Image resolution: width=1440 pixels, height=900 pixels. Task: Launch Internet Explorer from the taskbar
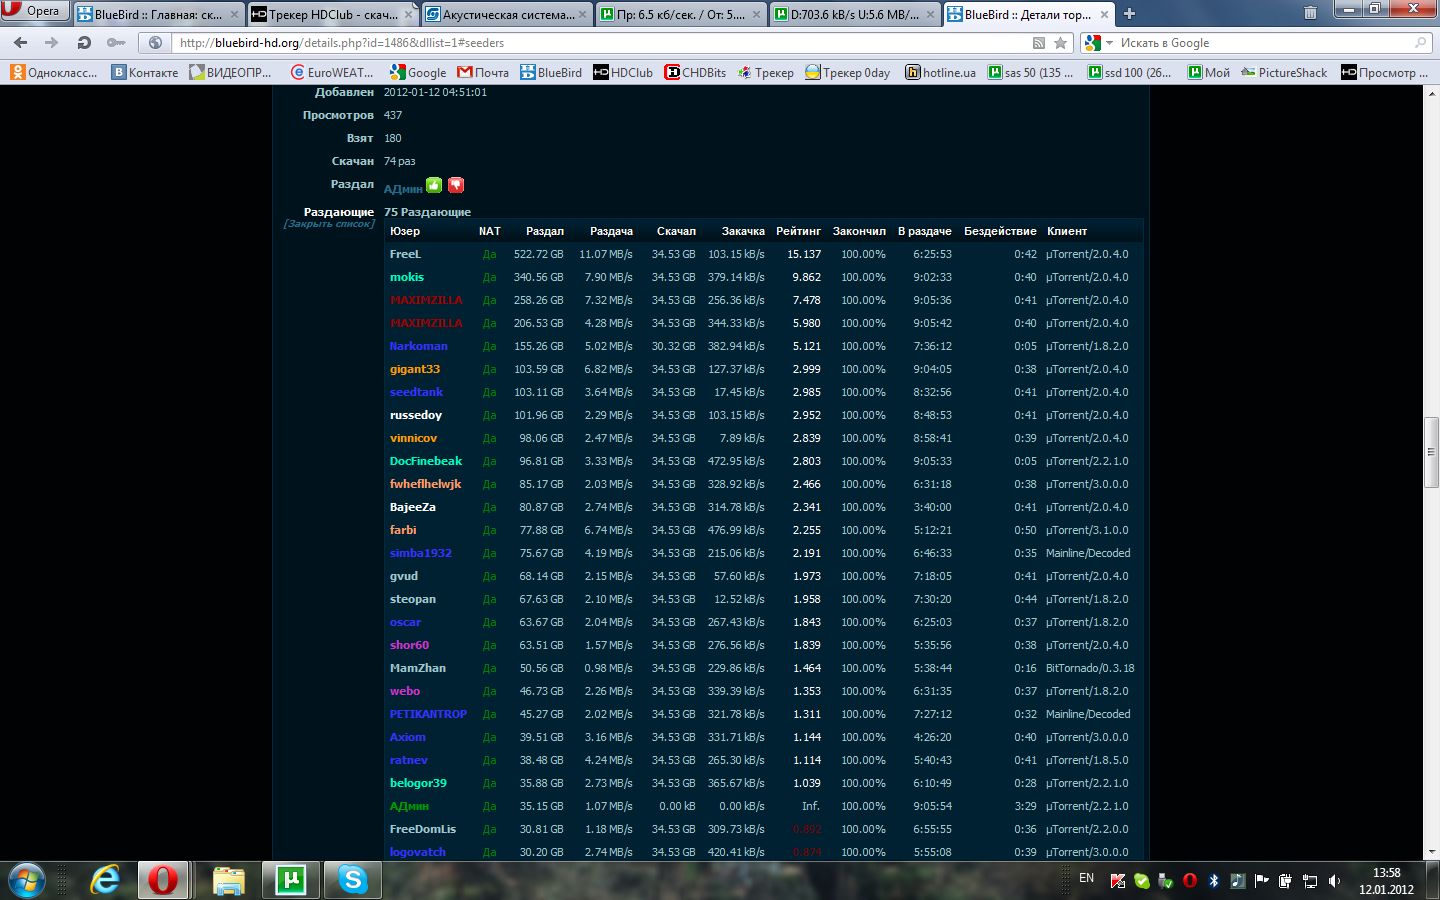click(x=104, y=880)
